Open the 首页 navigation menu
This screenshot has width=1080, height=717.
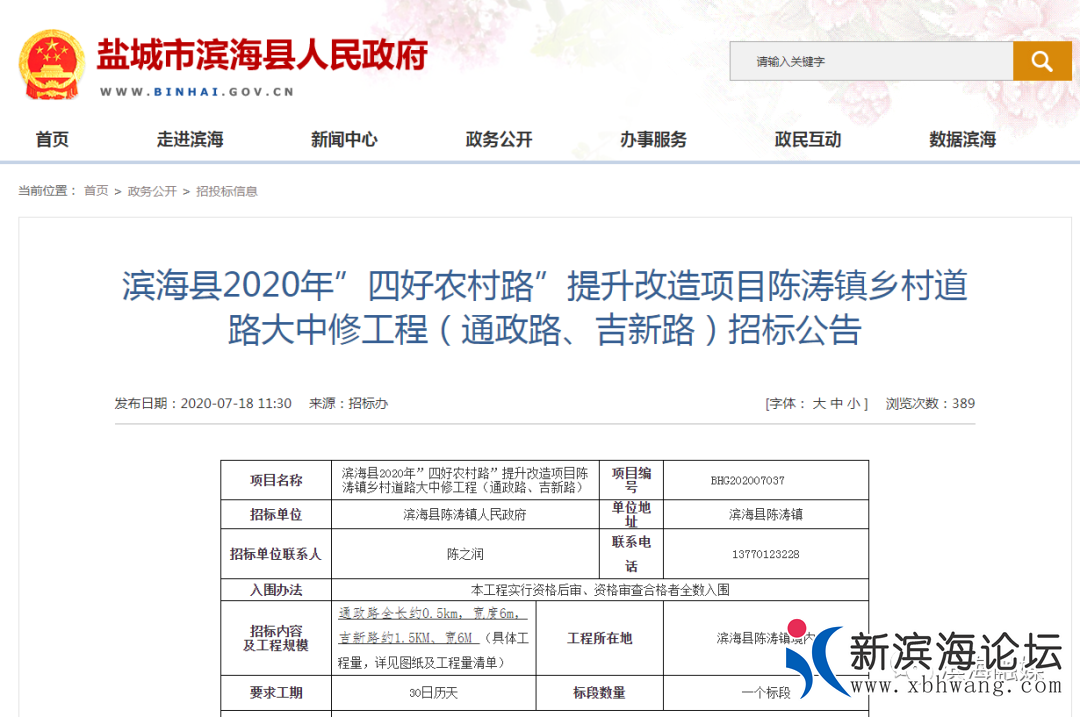point(51,140)
